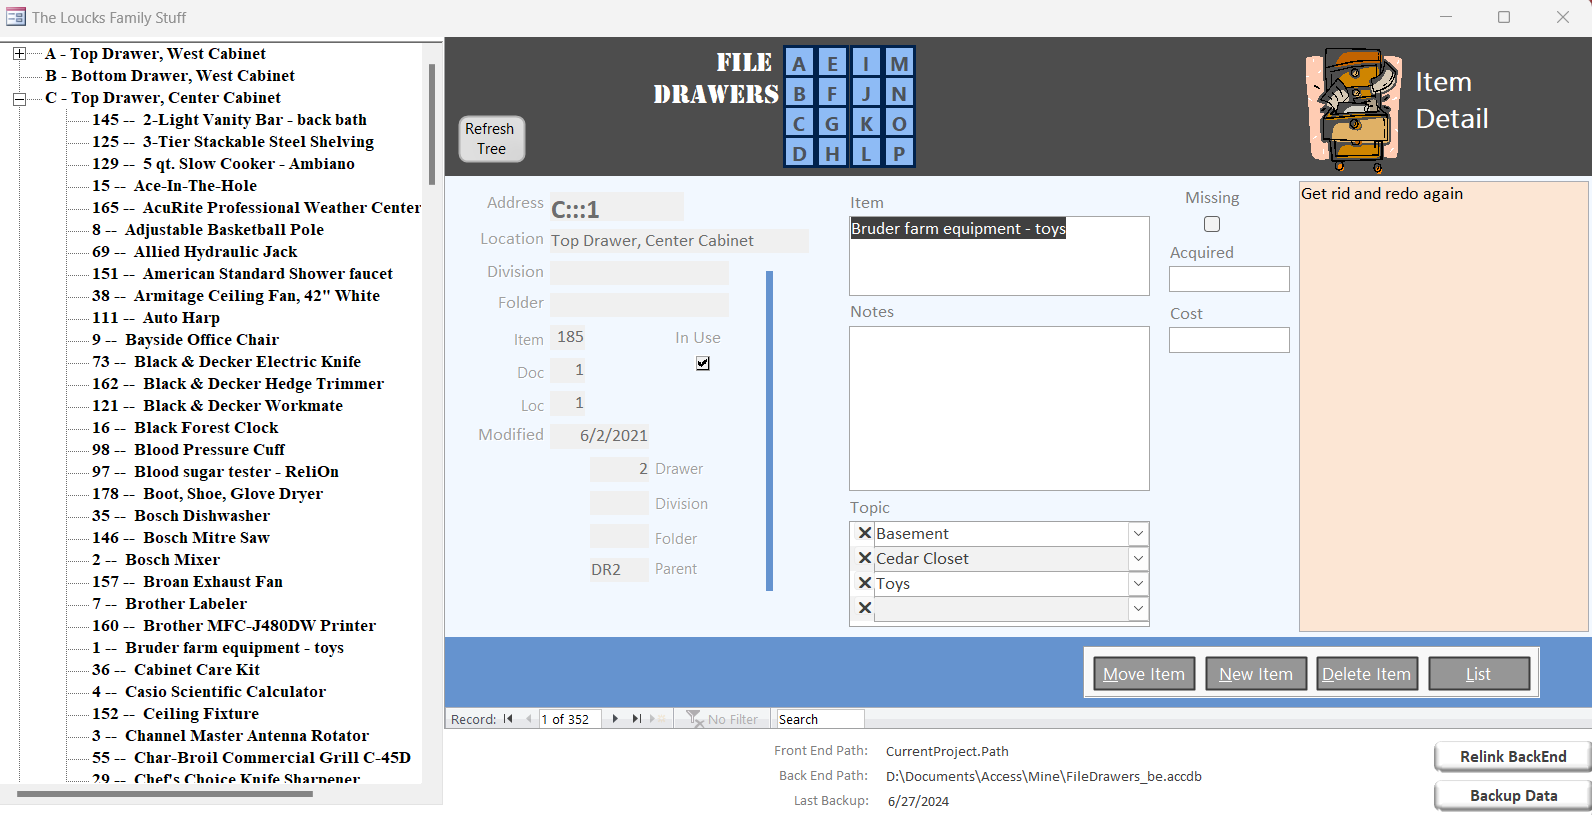Image resolution: width=1592 pixels, height=815 pixels.
Task: Click the Move Item button
Action: 1144,674
